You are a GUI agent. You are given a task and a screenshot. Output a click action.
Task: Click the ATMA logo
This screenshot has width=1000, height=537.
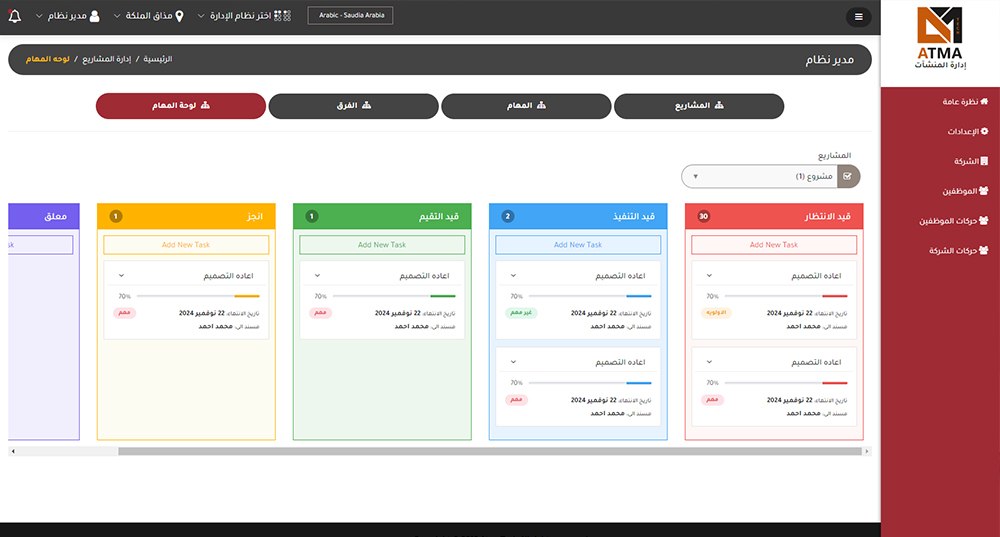[940, 38]
